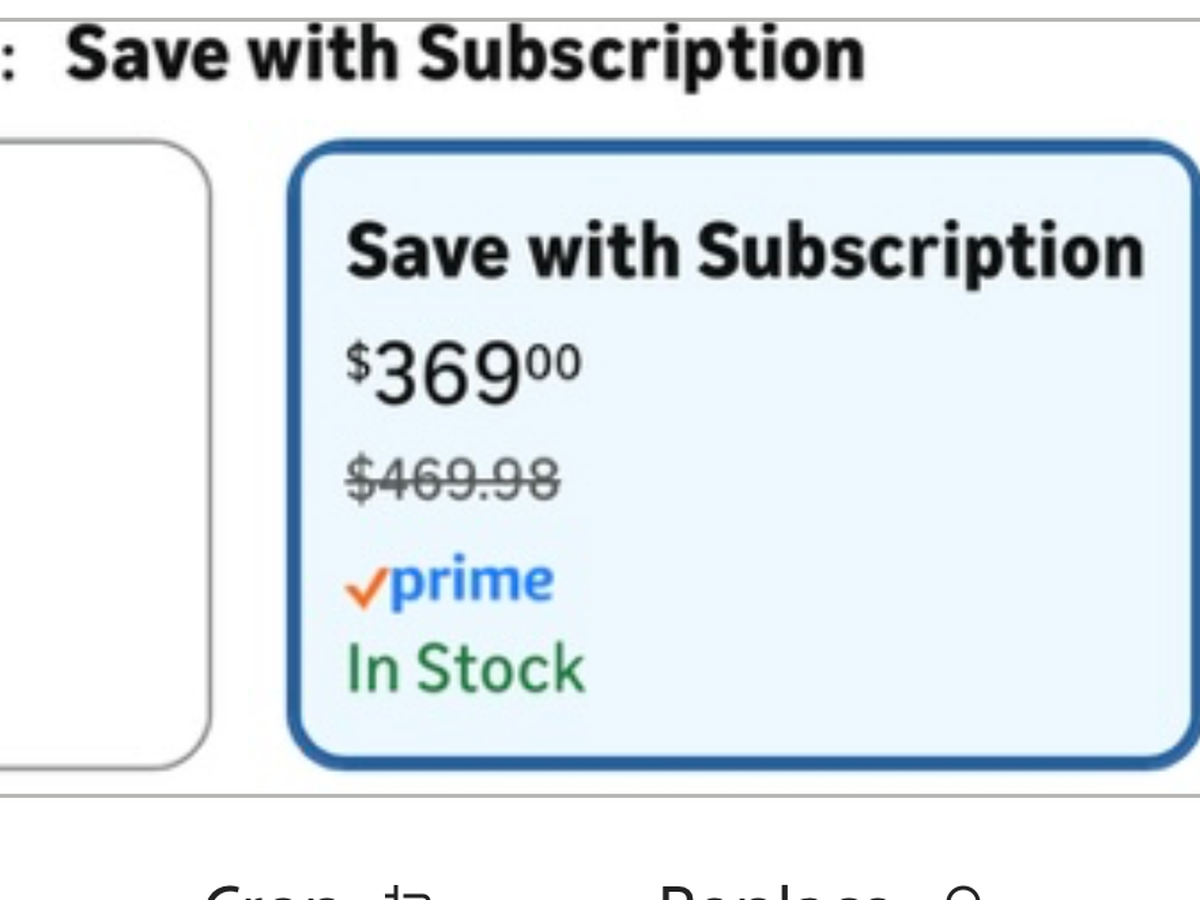Click the orange Prime checkmark icon
This screenshot has width=1200, height=900.
point(365,588)
